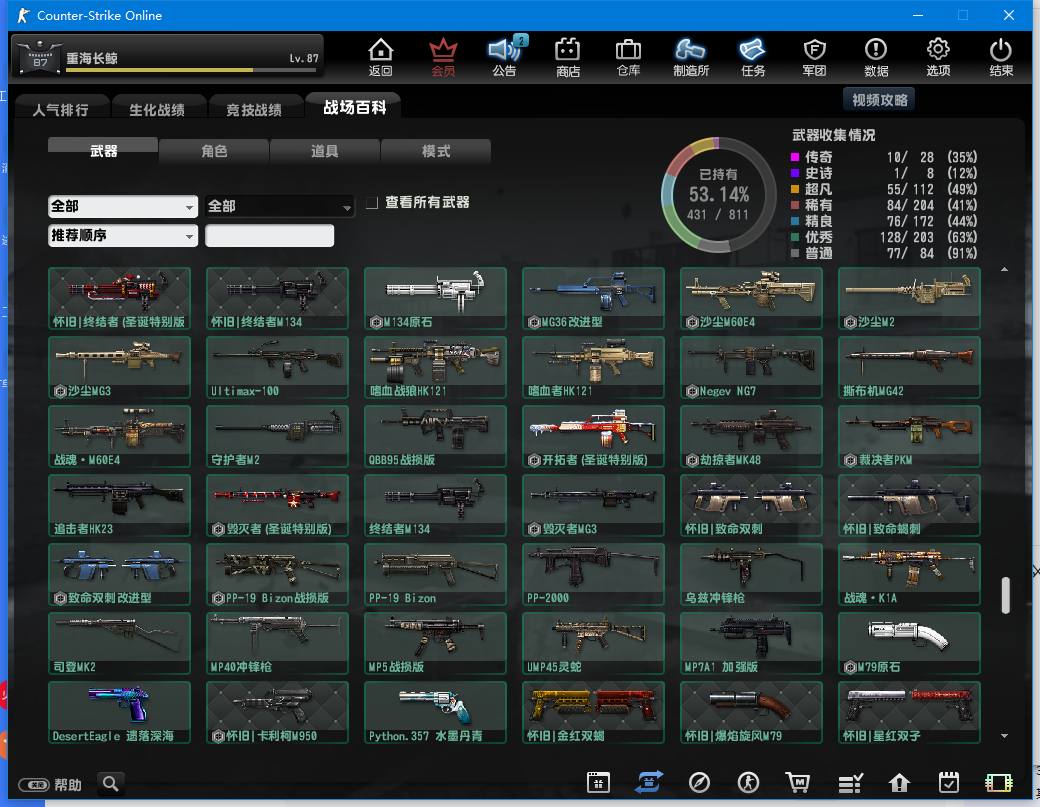1040x807 pixels.
Task: Select the Negev NG7 weapon card
Action: click(x=751, y=367)
